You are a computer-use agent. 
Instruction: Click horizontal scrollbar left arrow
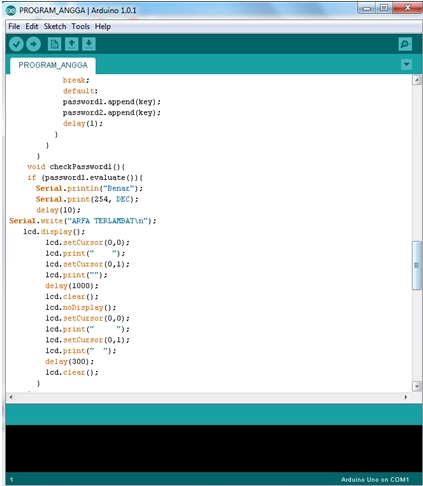tap(11, 397)
